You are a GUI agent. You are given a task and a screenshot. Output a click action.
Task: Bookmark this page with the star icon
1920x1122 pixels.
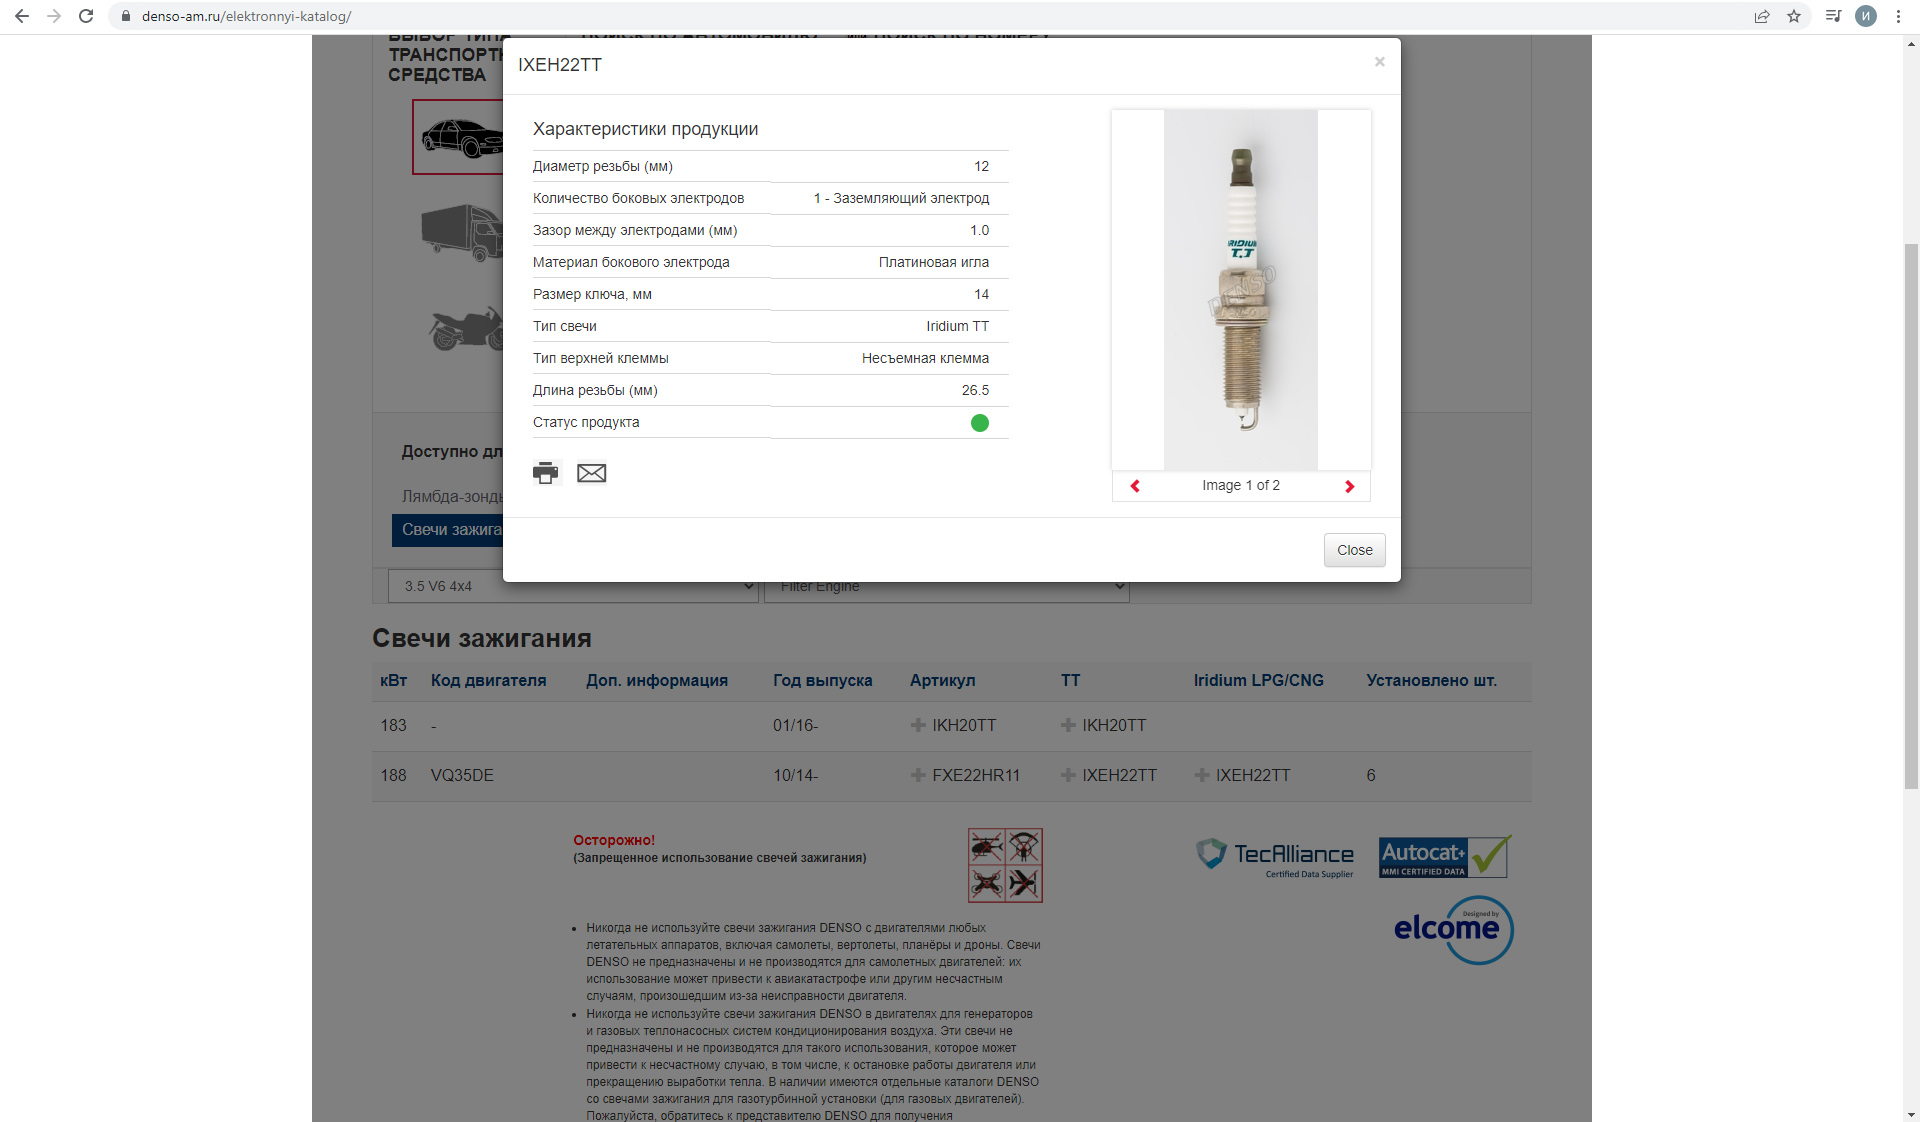click(1794, 16)
